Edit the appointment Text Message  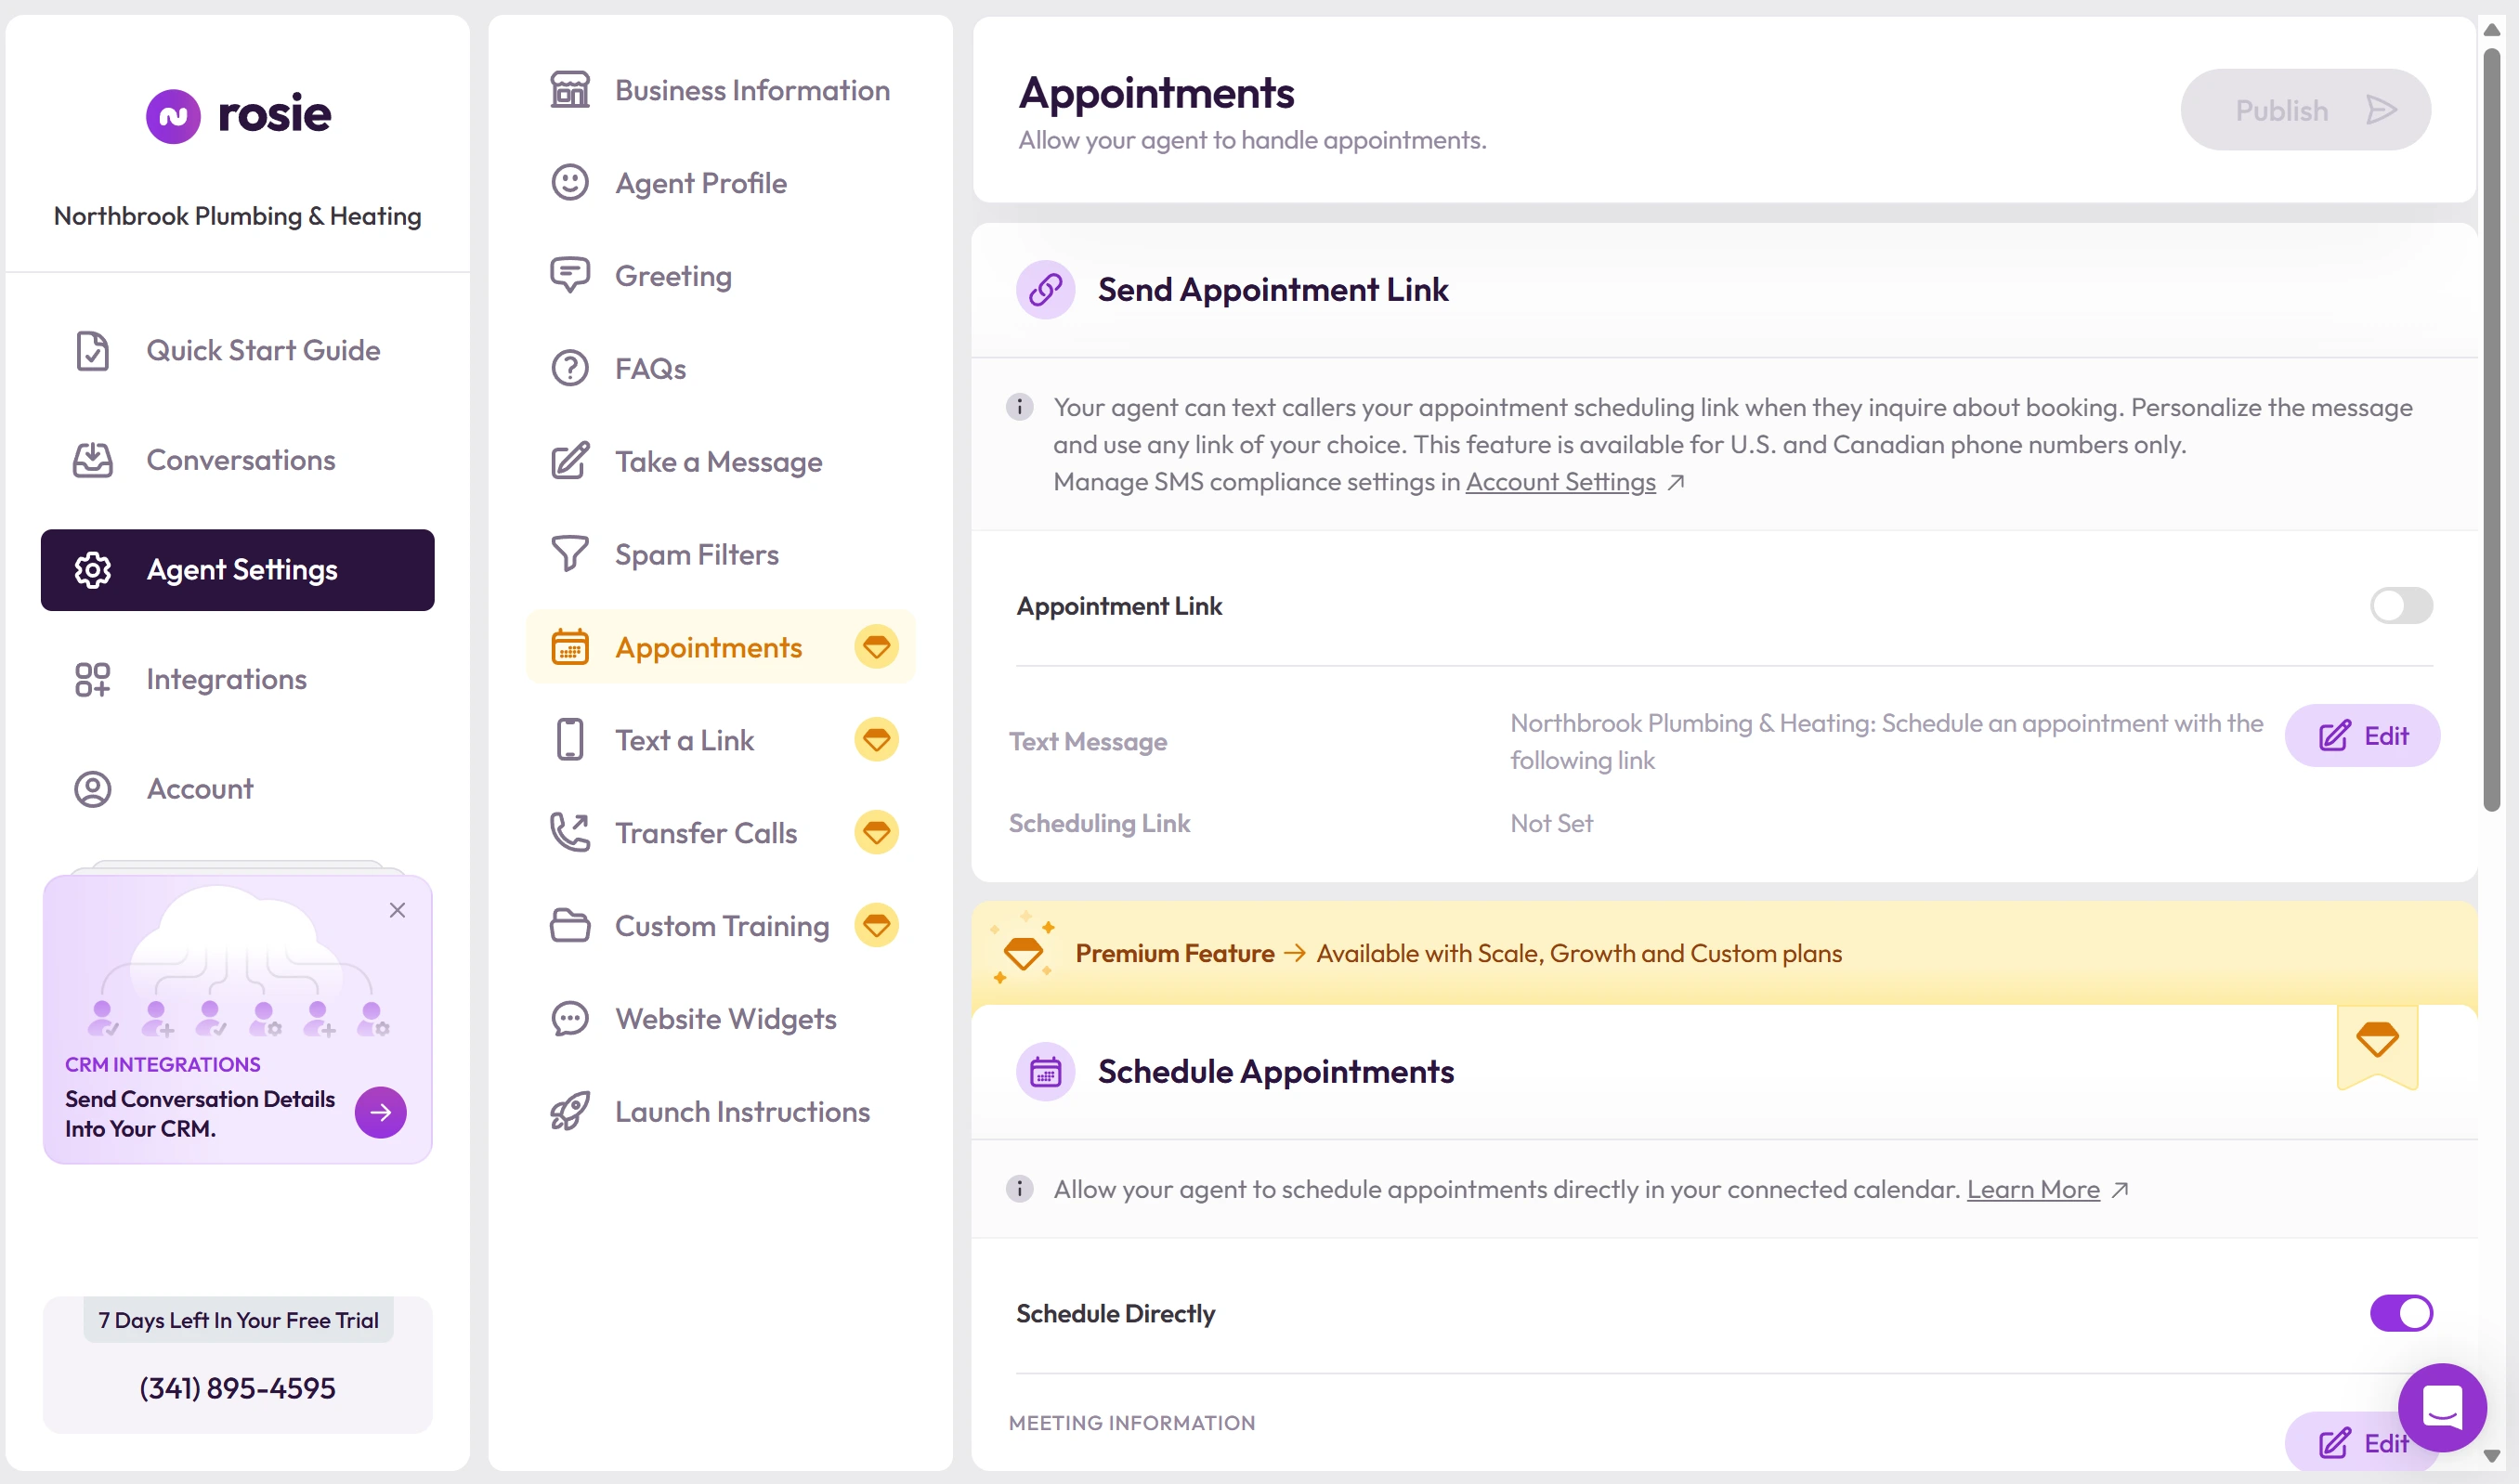point(2362,736)
